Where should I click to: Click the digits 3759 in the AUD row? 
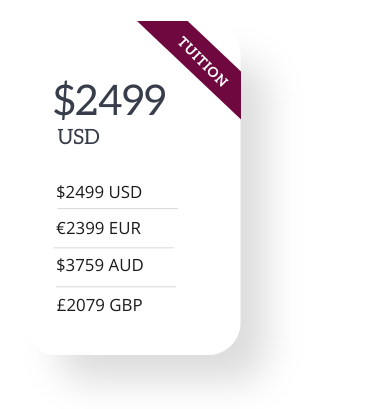pos(85,265)
